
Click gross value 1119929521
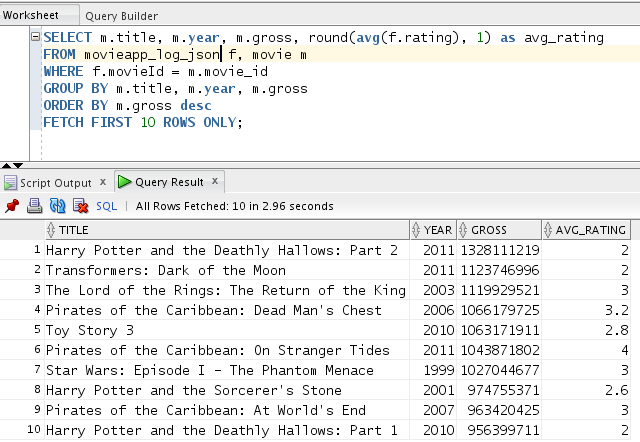coord(499,290)
